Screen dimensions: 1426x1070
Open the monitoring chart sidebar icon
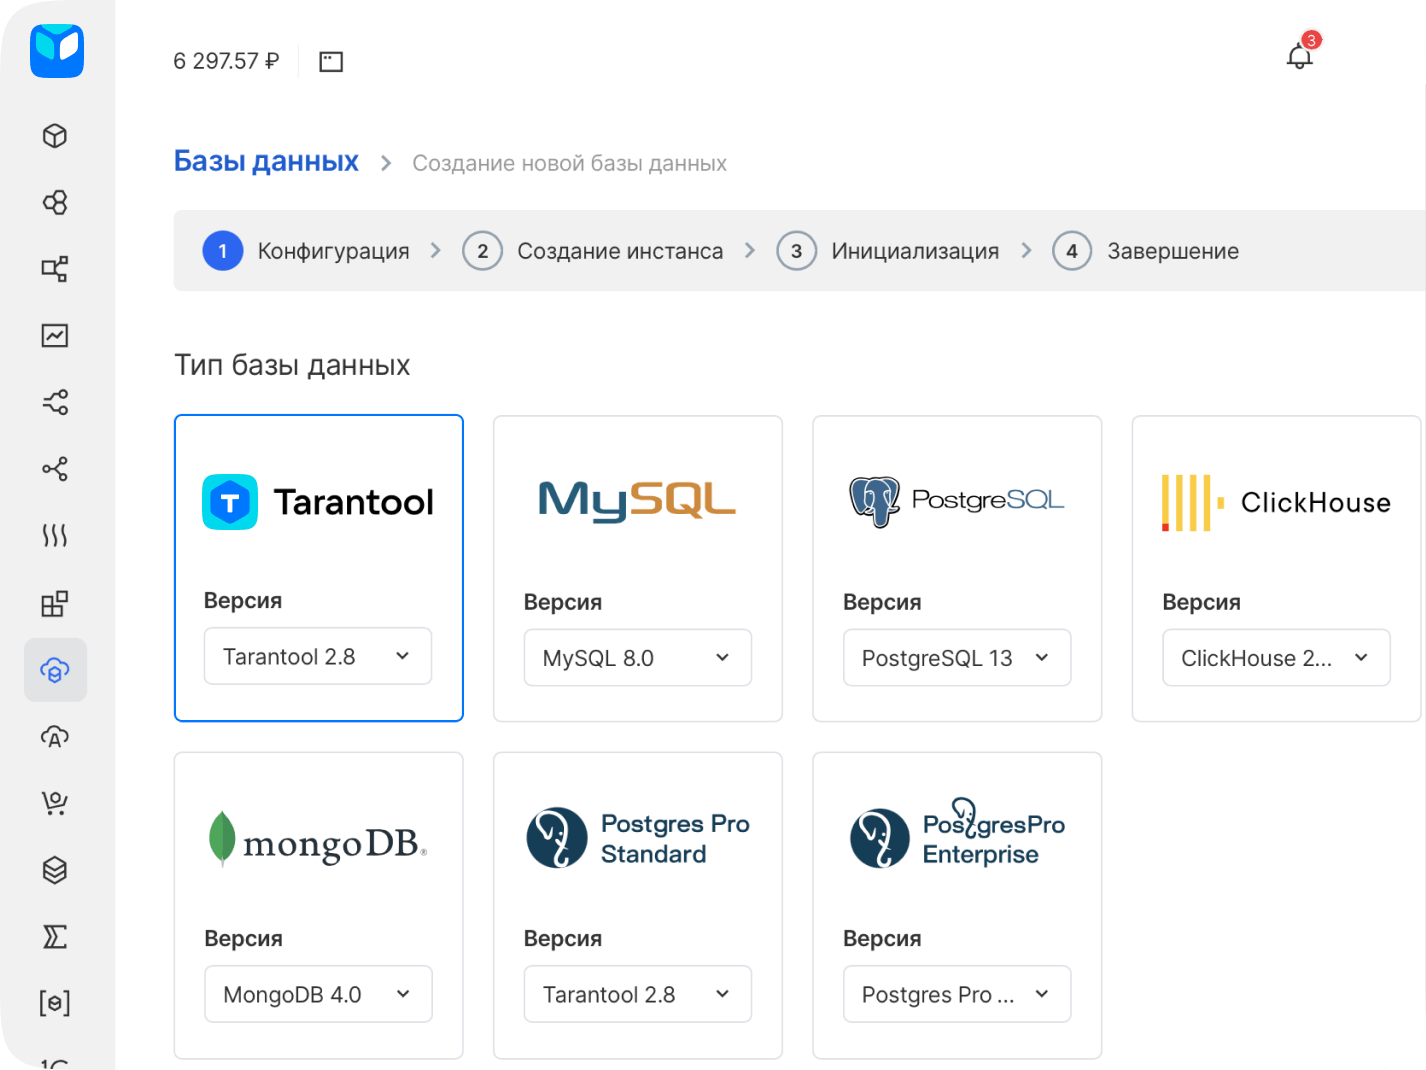[x=55, y=336]
